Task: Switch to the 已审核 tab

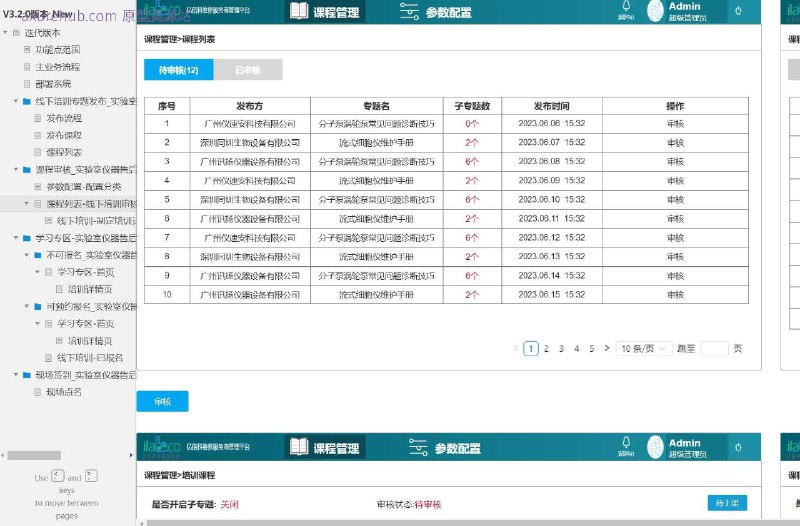Action: [x=248, y=70]
